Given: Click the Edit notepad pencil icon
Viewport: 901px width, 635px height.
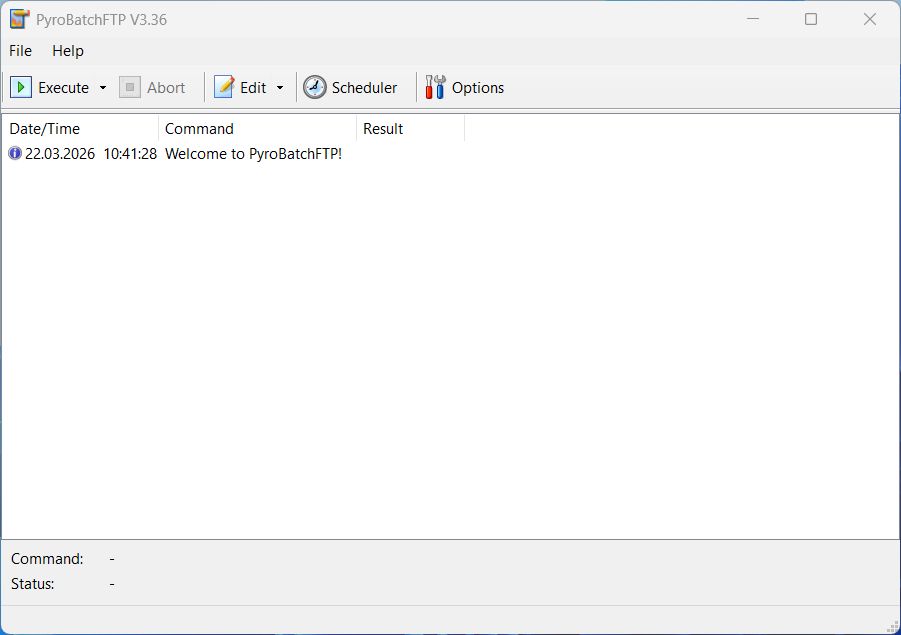Looking at the screenshot, I should [x=225, y=88].
